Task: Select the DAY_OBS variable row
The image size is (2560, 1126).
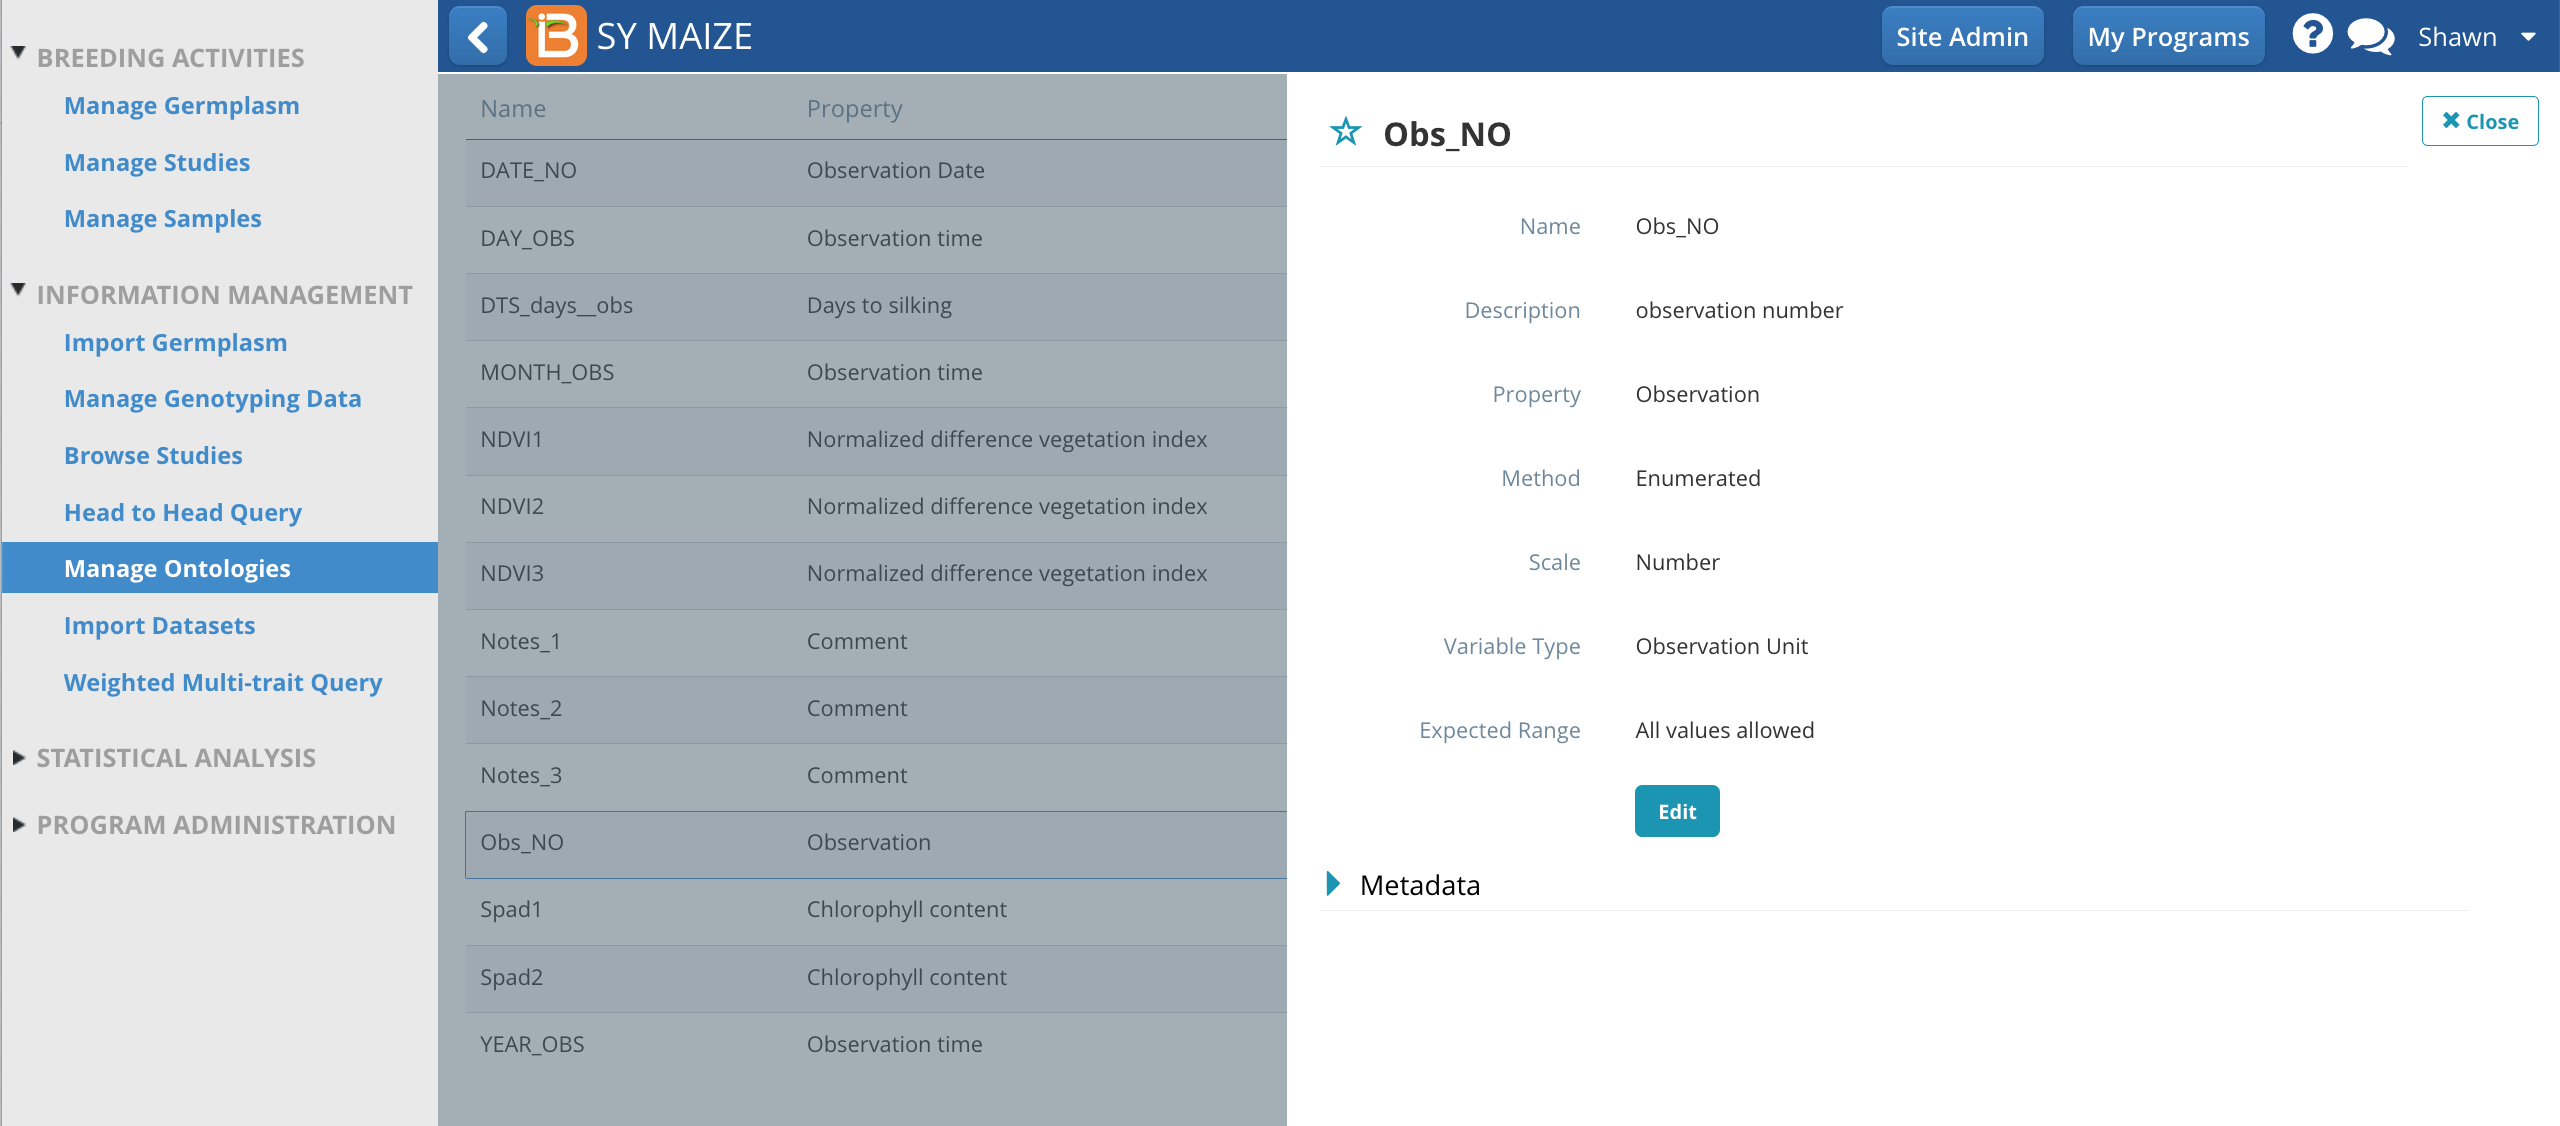Action: pyautogui.click(x=876, y=239)
